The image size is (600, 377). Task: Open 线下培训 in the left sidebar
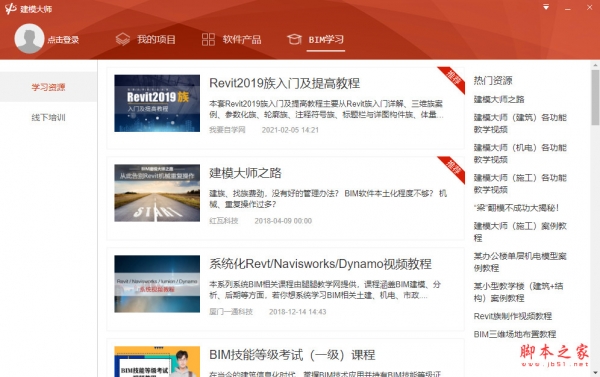pos(48,117)
